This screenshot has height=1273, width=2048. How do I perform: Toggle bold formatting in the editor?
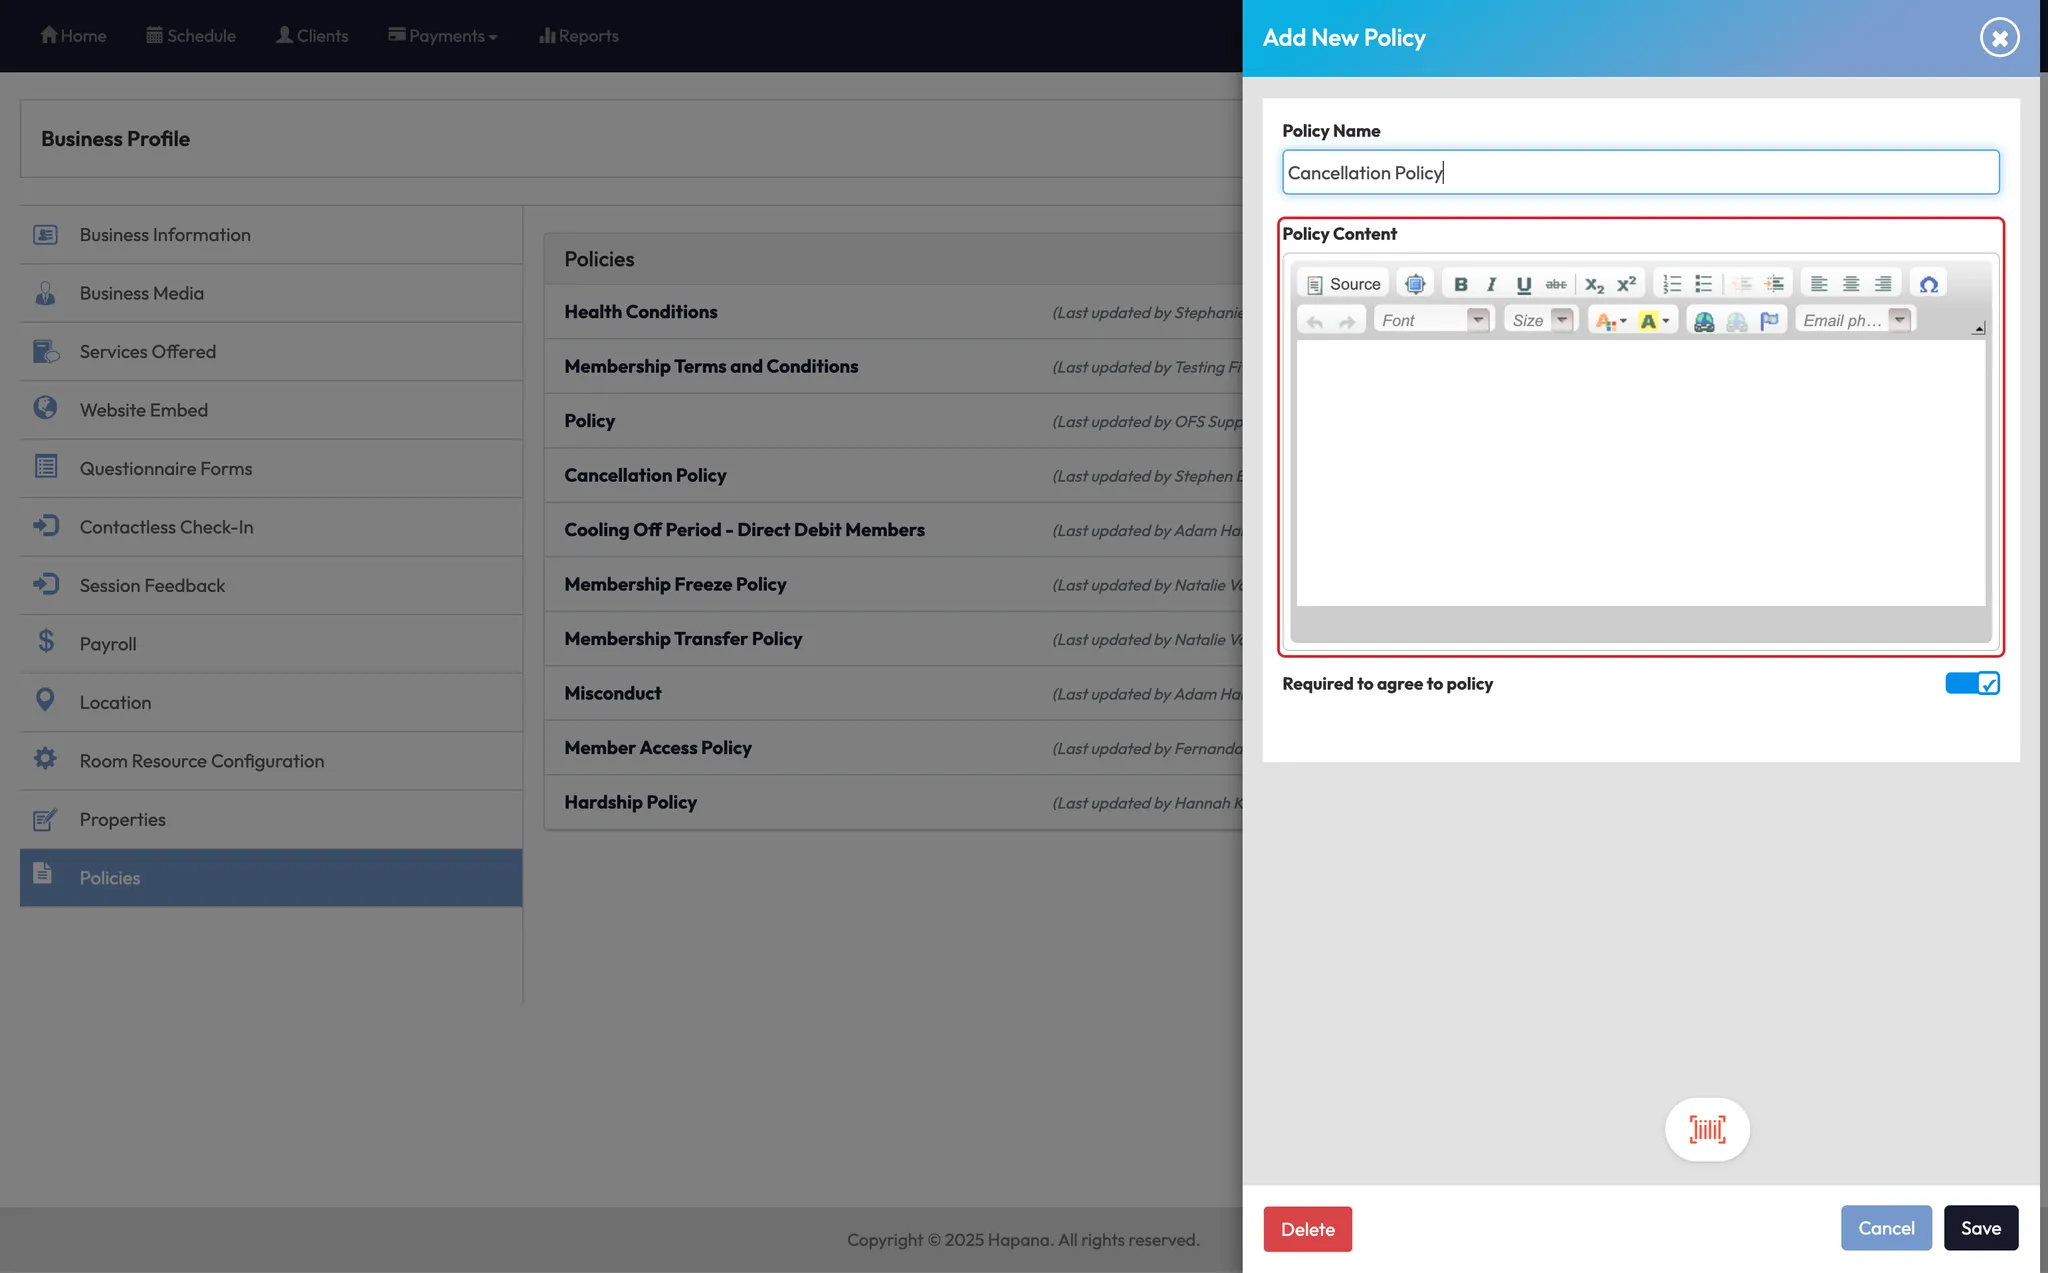(x=1460, y=284)
